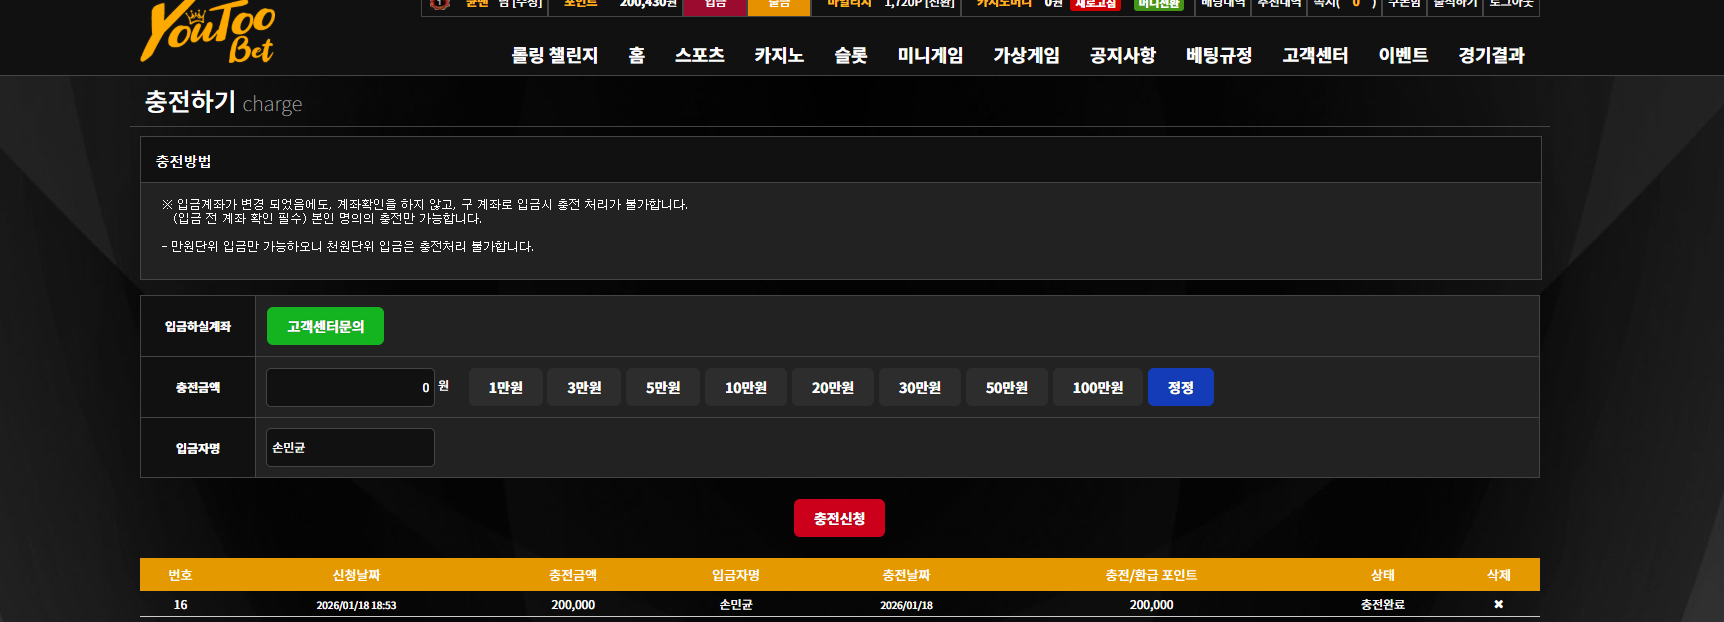Select the 1만원 amount button
The height and width of the screenshot is (622, 1724).
(505, 387)
